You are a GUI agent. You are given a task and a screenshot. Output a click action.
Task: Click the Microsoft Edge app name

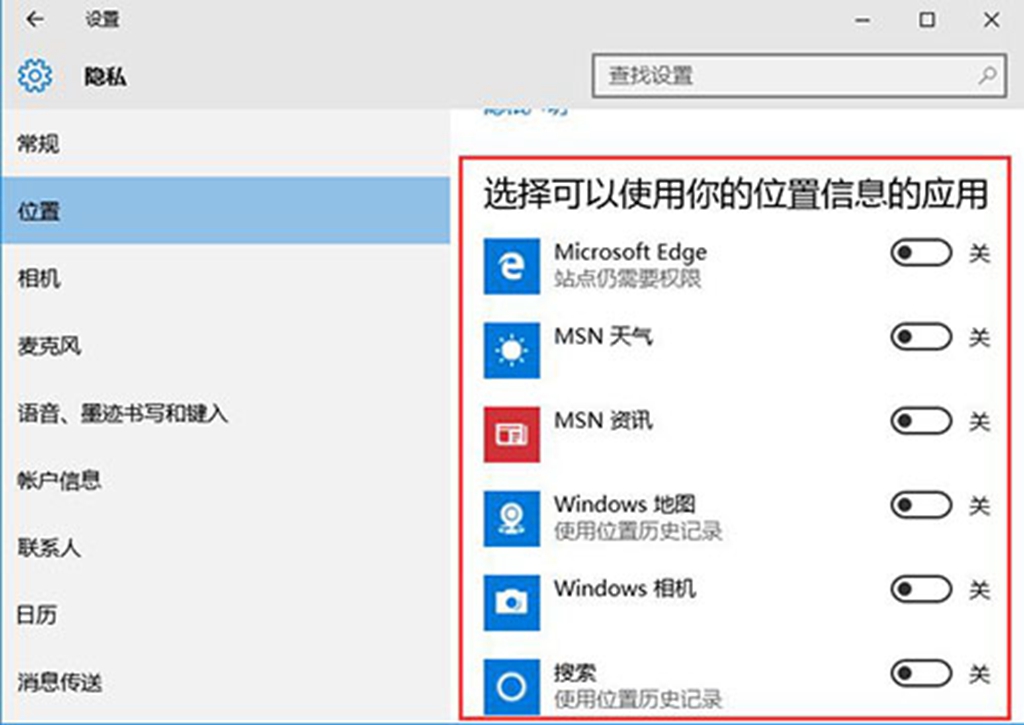point(630,252)
